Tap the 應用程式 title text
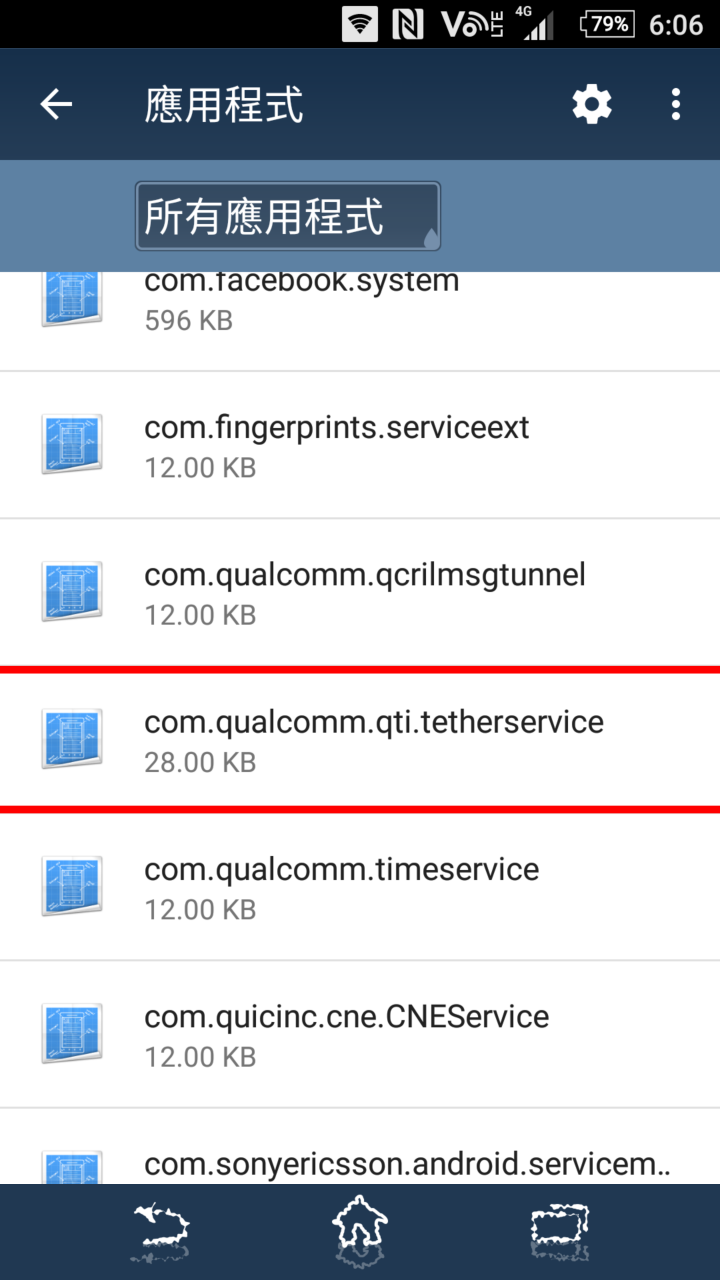 [x=224, y=105]
